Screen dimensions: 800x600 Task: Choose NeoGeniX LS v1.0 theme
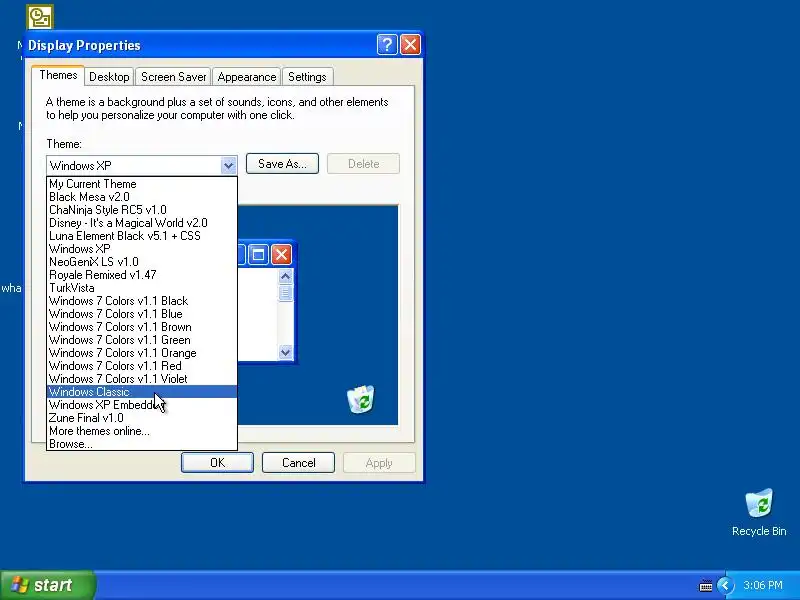[142, 262]
